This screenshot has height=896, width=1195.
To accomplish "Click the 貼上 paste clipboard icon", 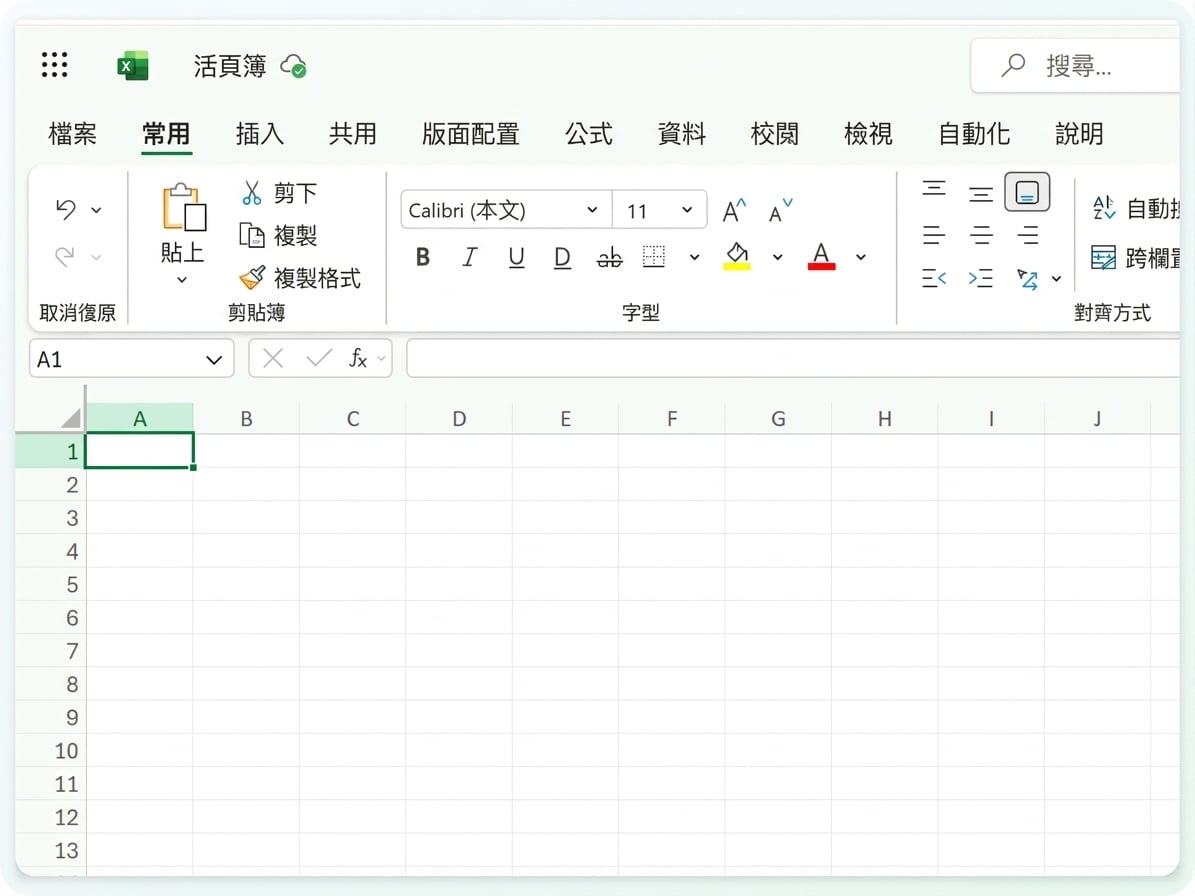I will [x=184, y=207].
